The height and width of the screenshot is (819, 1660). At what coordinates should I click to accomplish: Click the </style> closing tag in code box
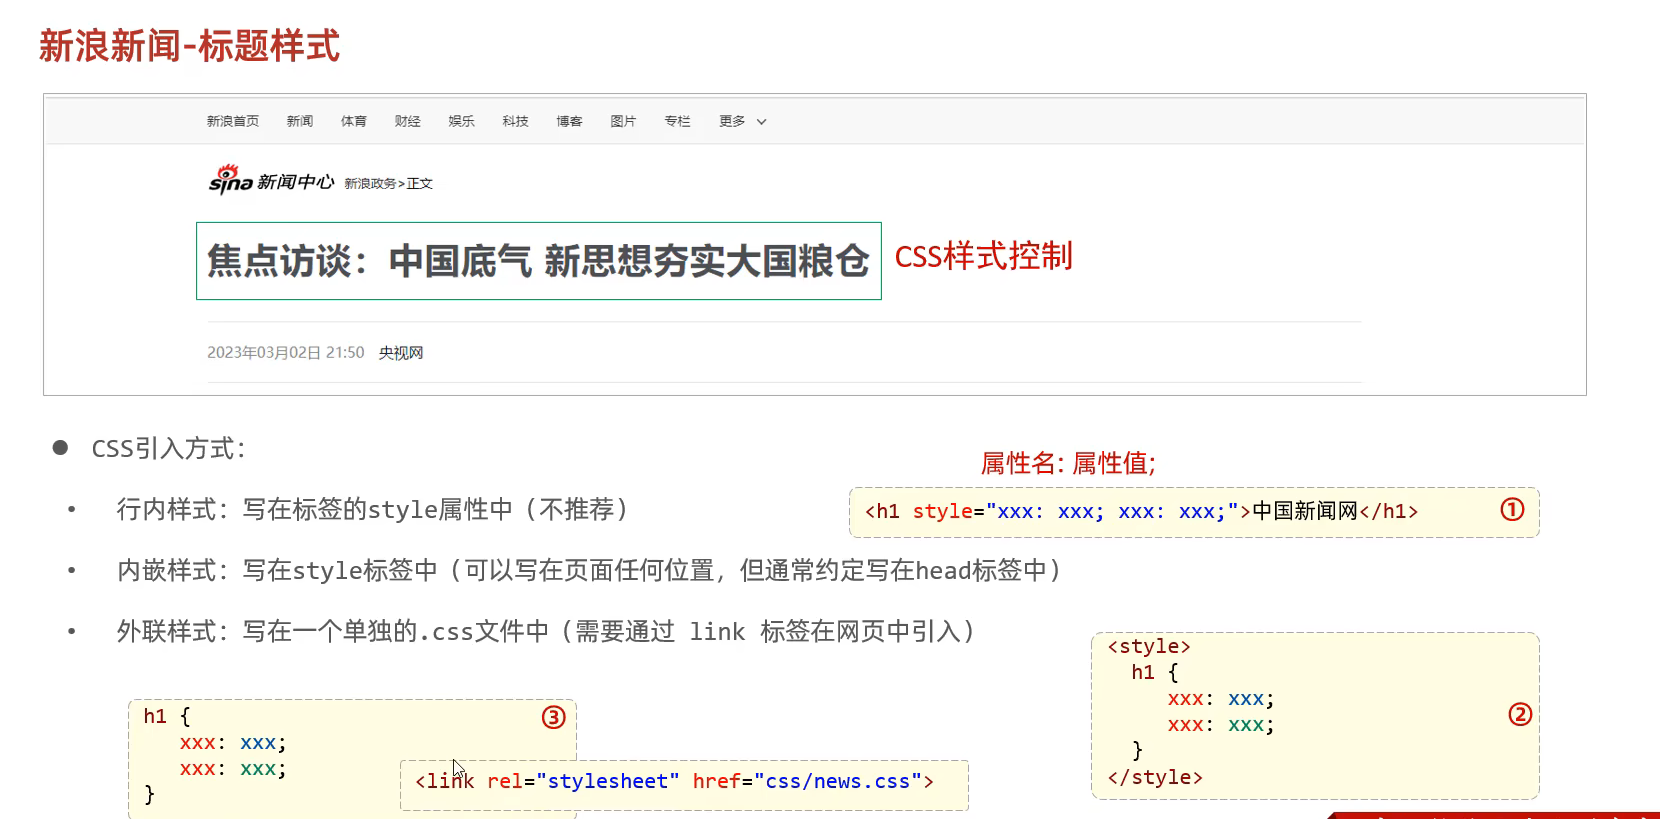click(1155, 777)
